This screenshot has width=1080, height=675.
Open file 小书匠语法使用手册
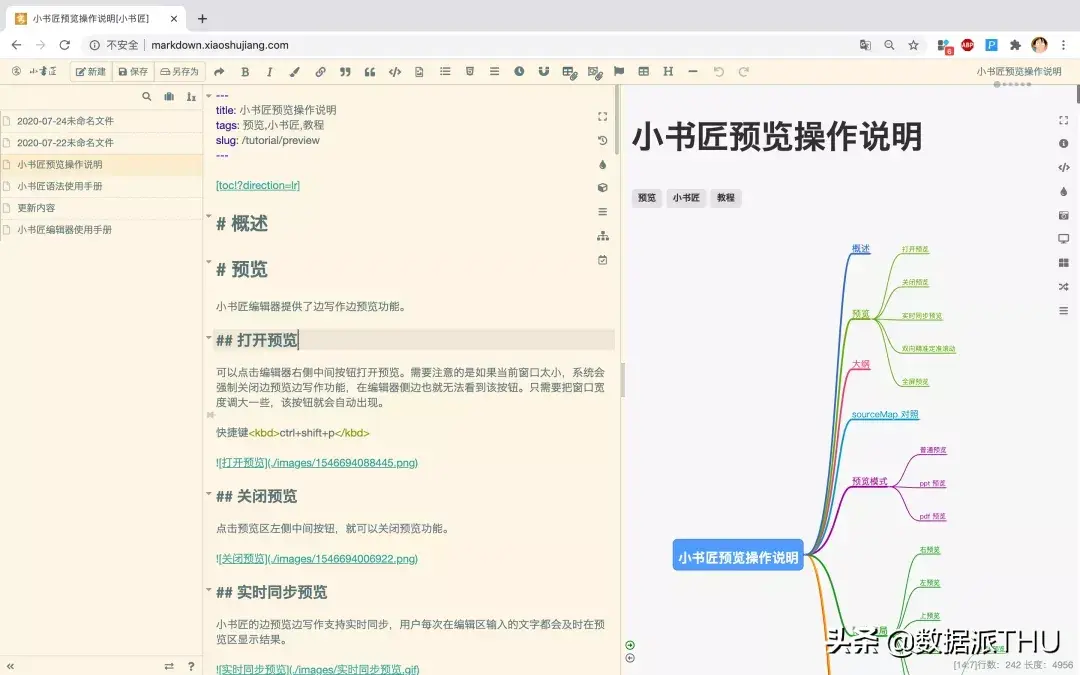pos(101,186)
